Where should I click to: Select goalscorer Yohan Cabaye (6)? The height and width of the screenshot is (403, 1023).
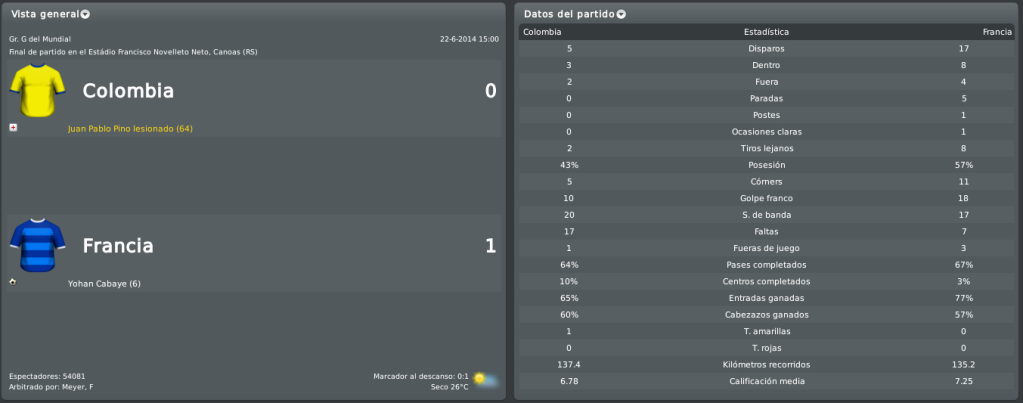[104, 284]
